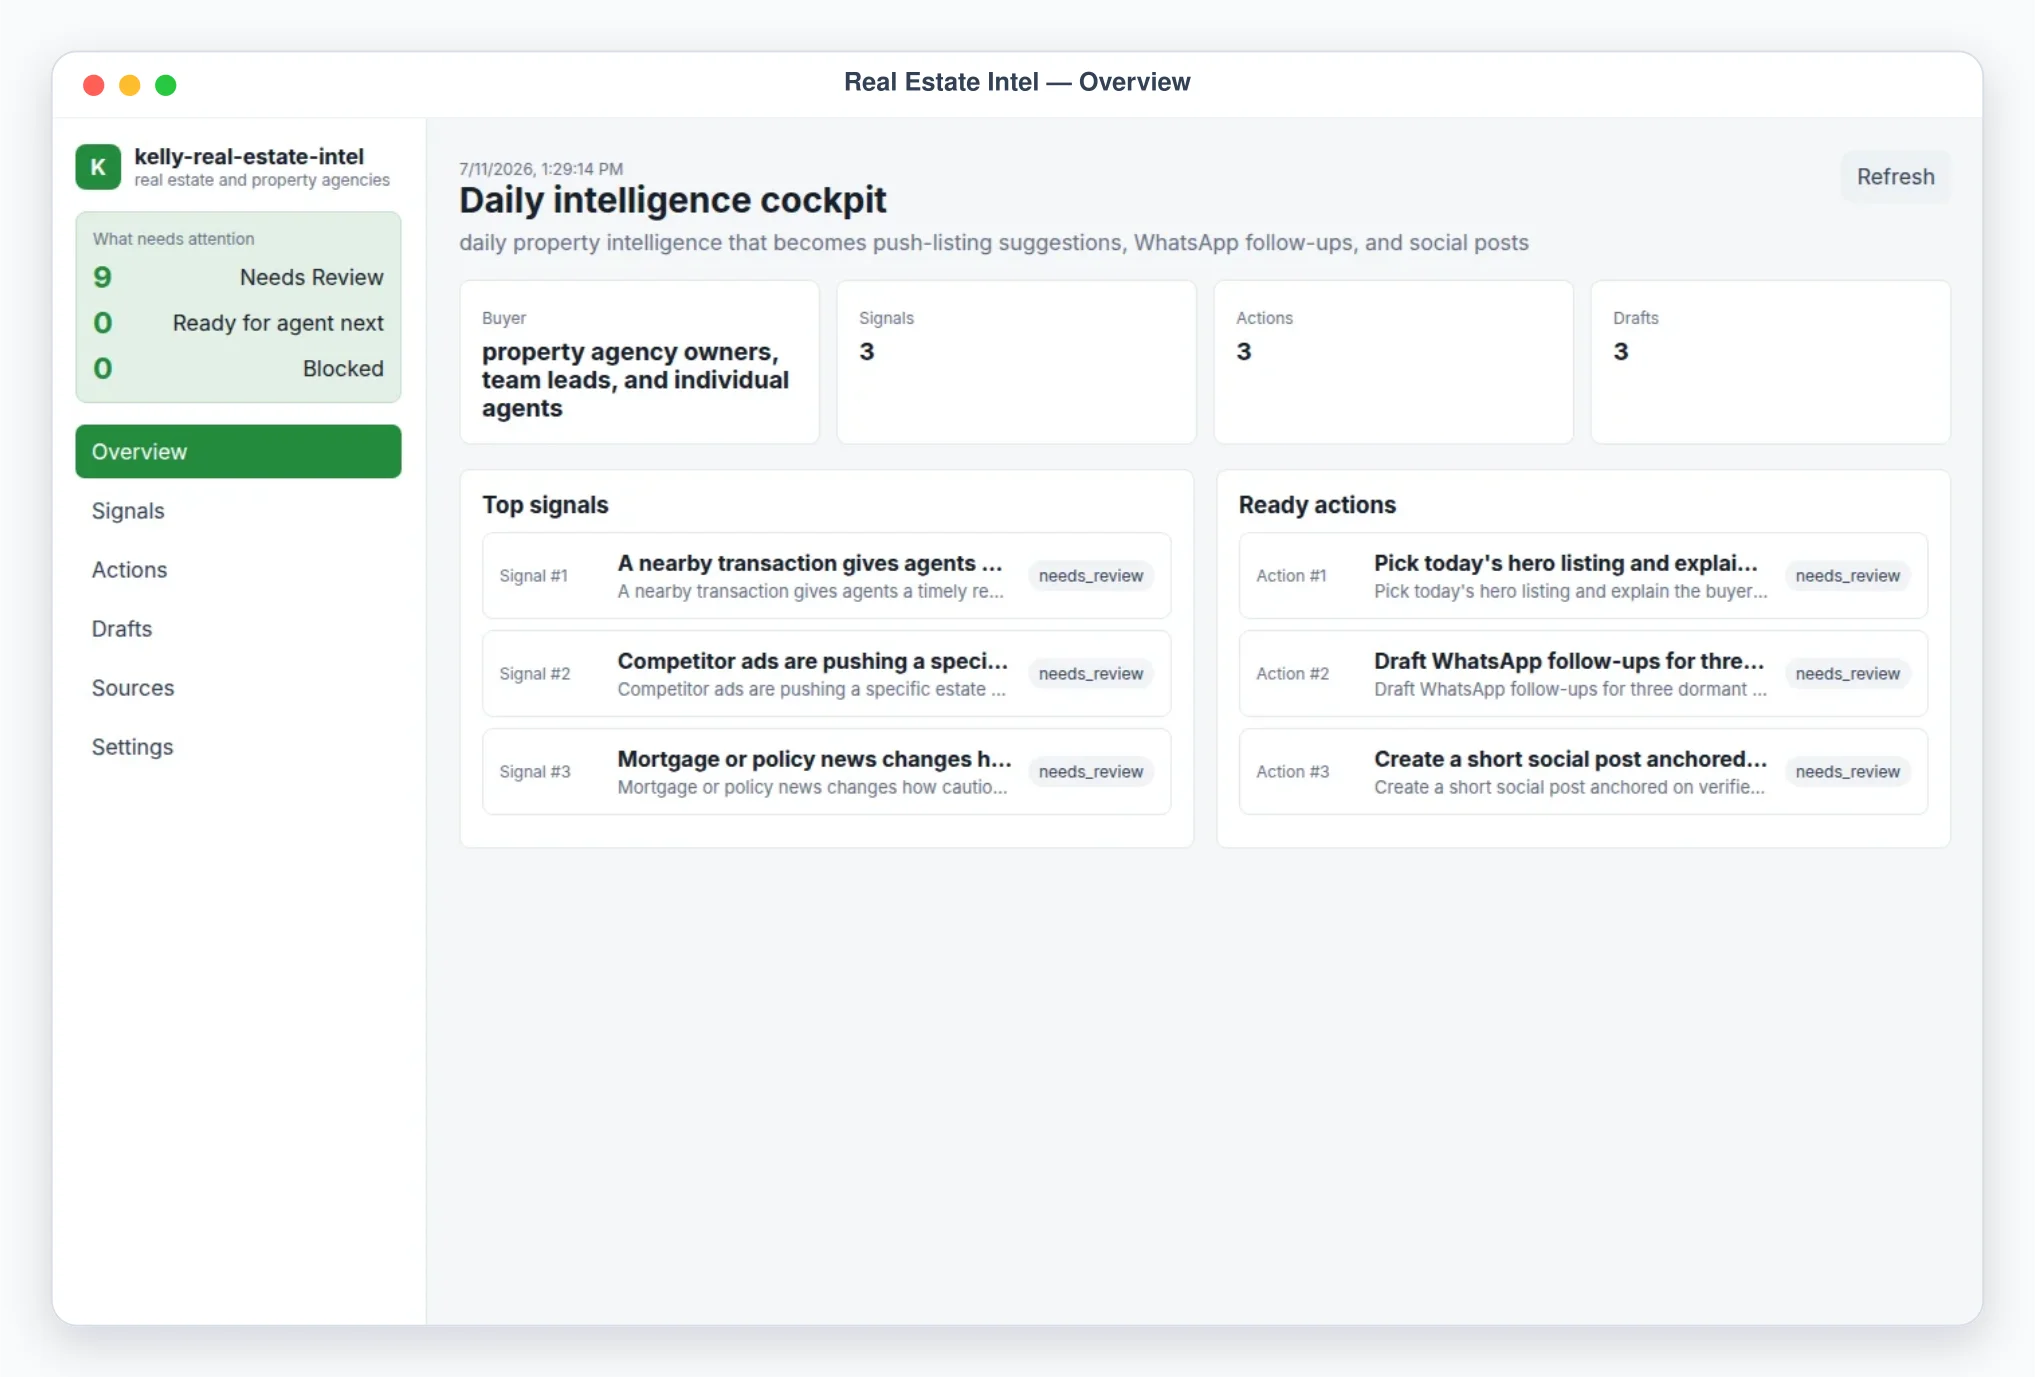Open Action #1 hero listing row
Image resolution: width=2035 pixels, height=1377 pixels.
coord(1583,576)
